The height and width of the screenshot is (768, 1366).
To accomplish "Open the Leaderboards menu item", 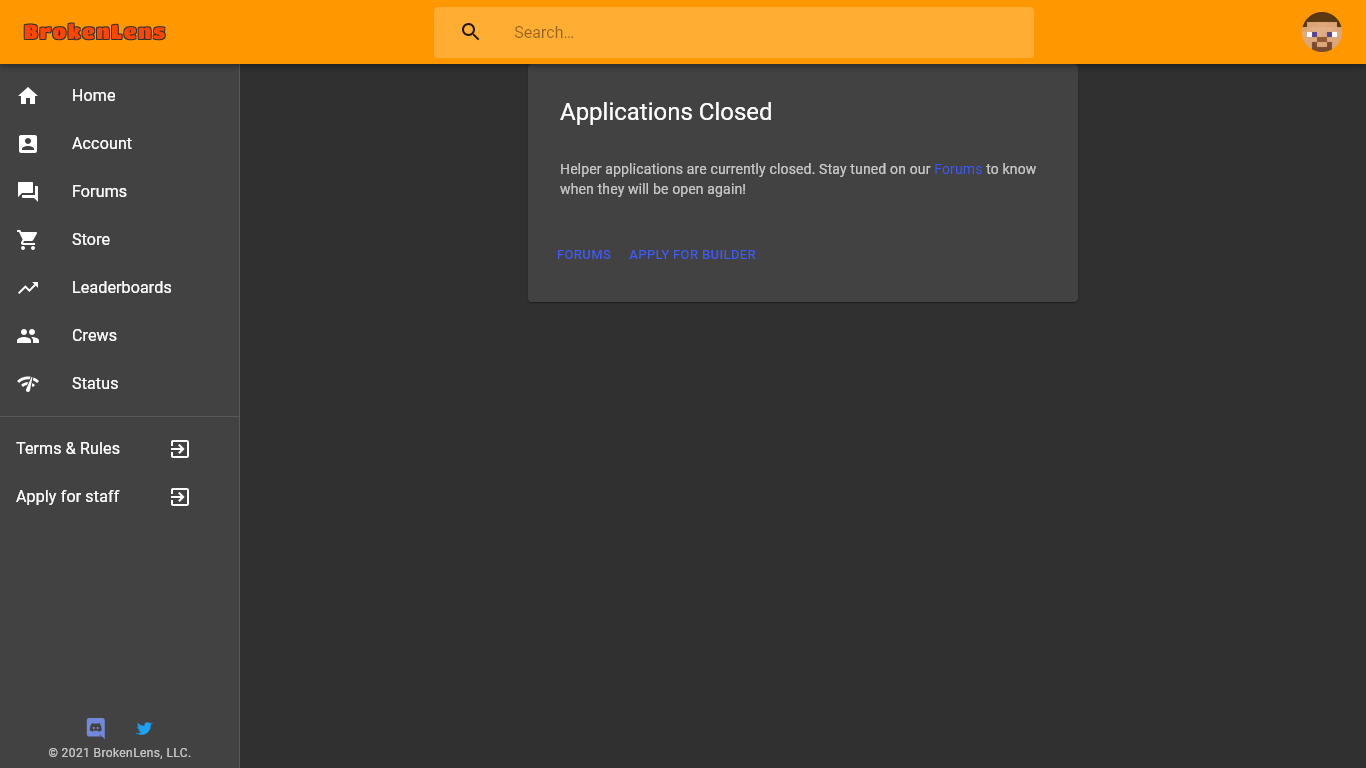I will [120, 288].
